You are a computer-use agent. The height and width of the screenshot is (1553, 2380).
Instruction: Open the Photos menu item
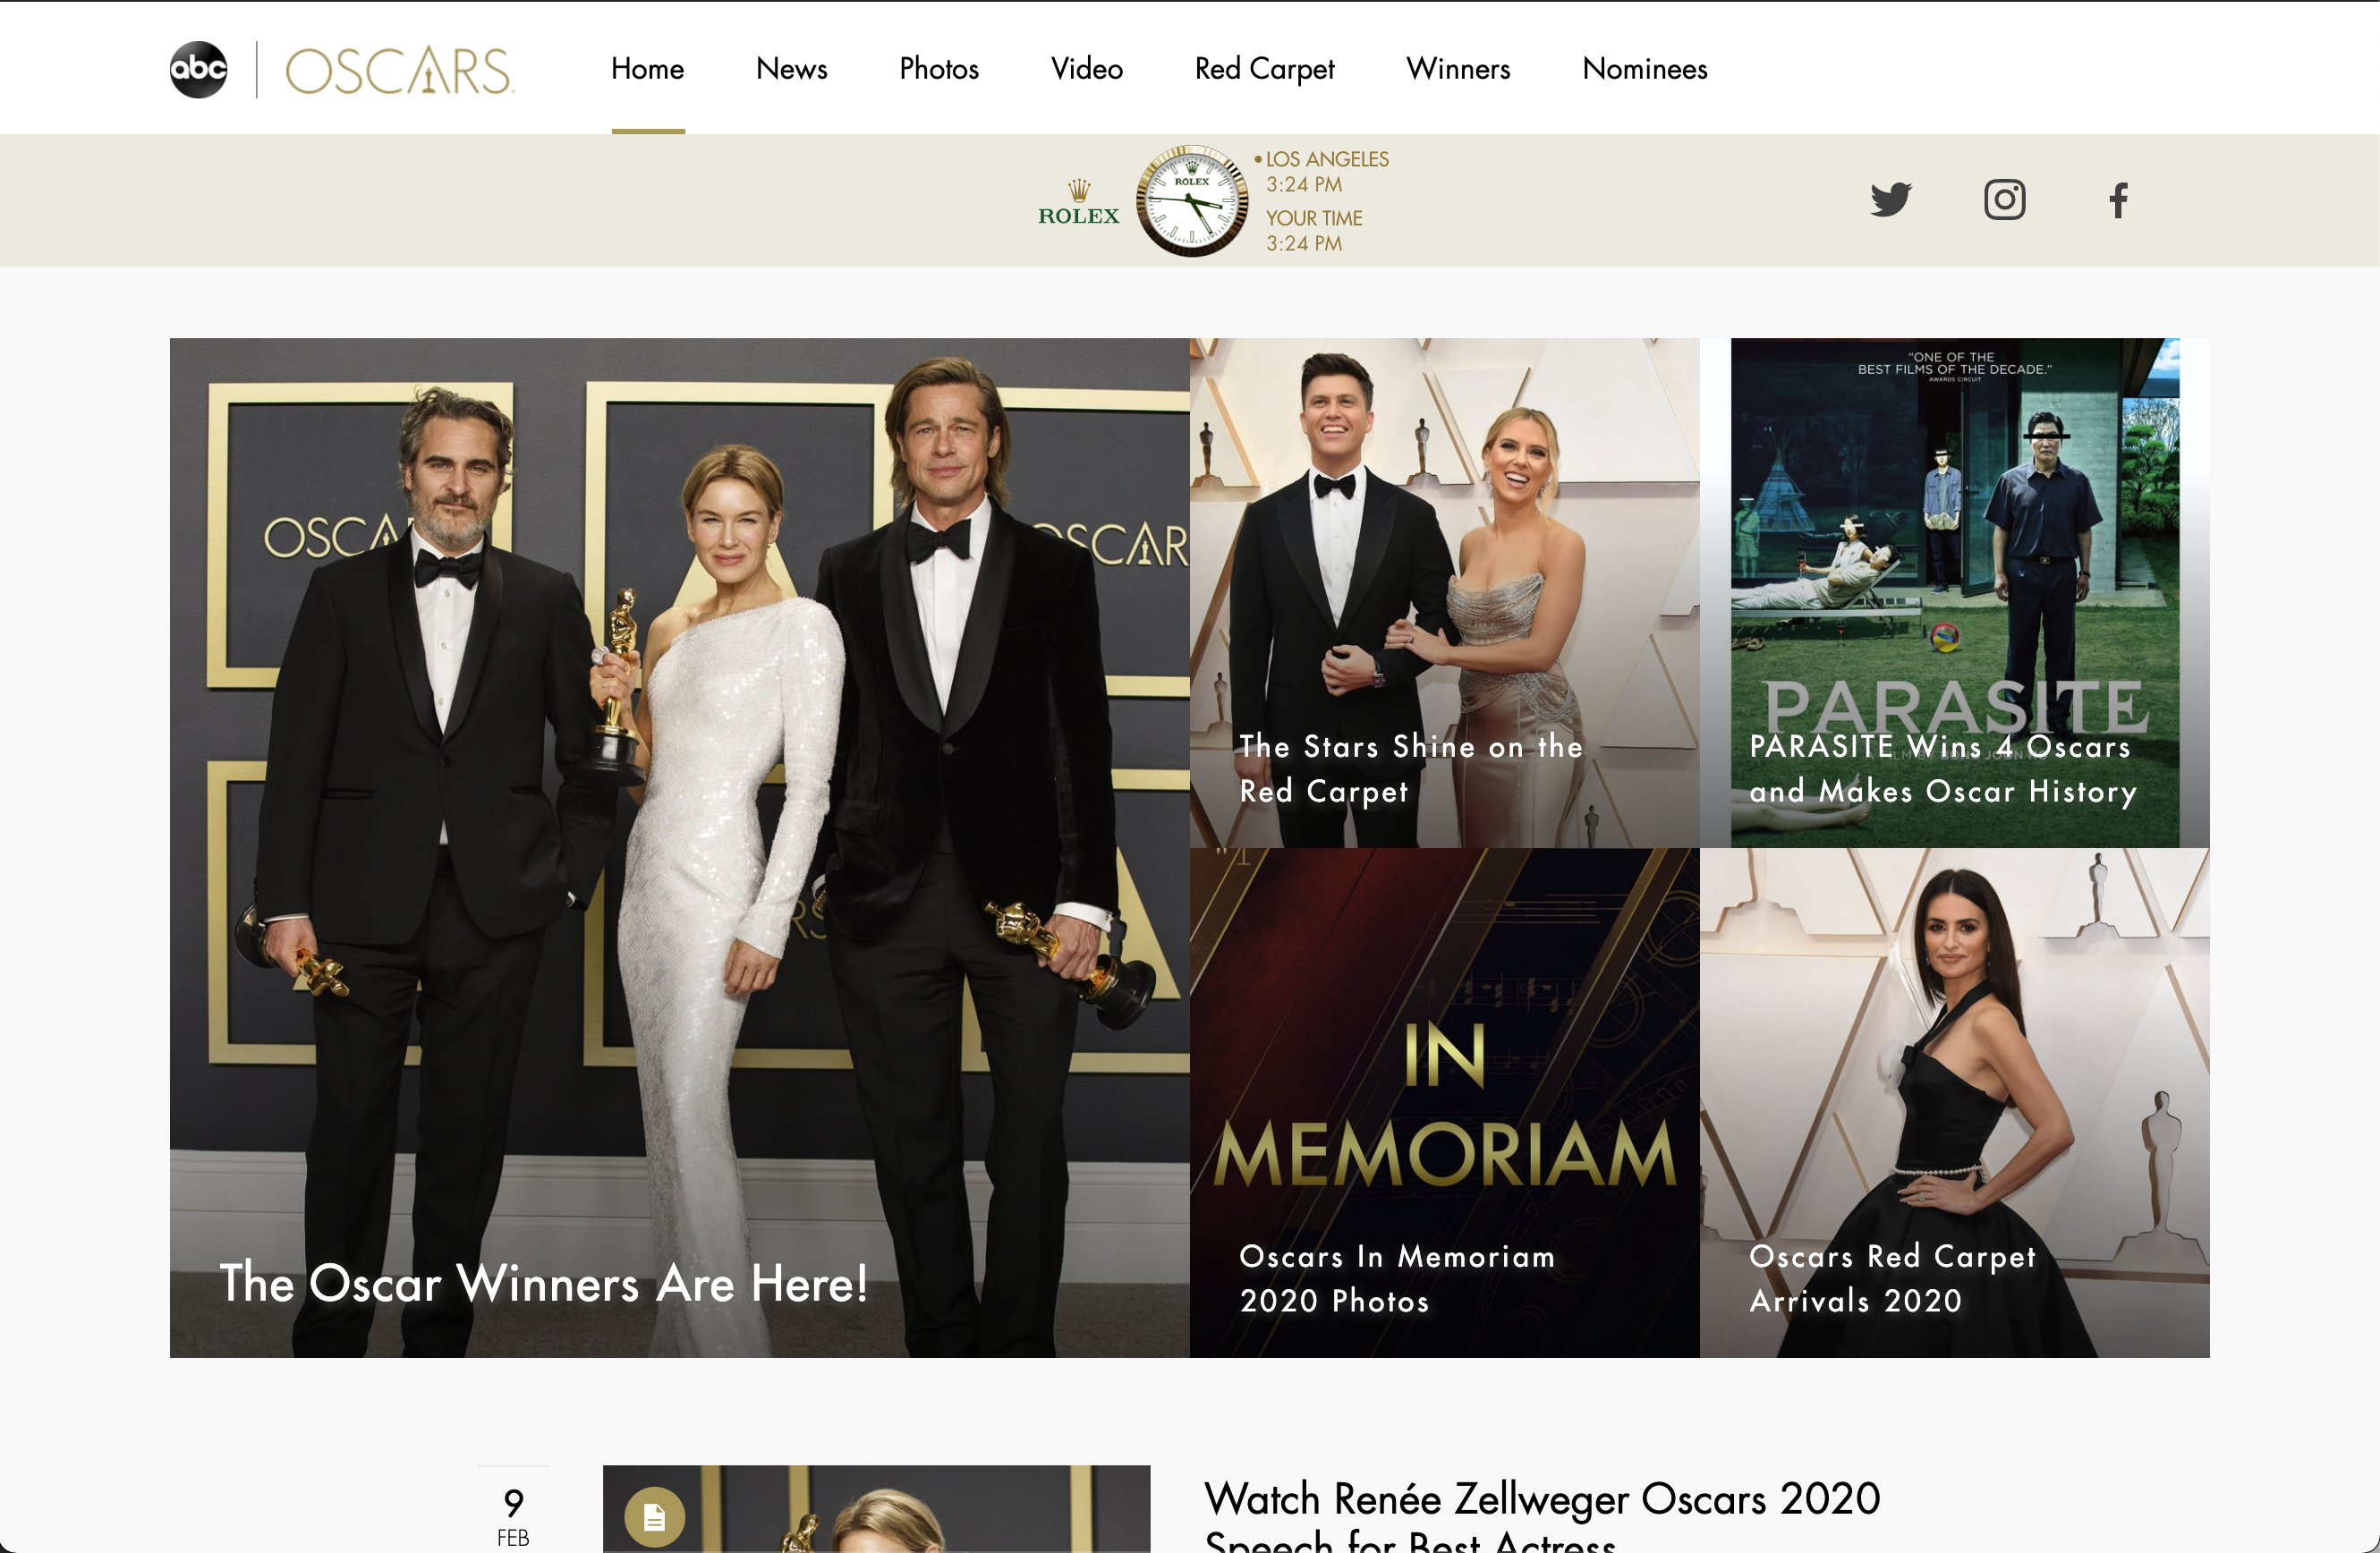[938, 68]
